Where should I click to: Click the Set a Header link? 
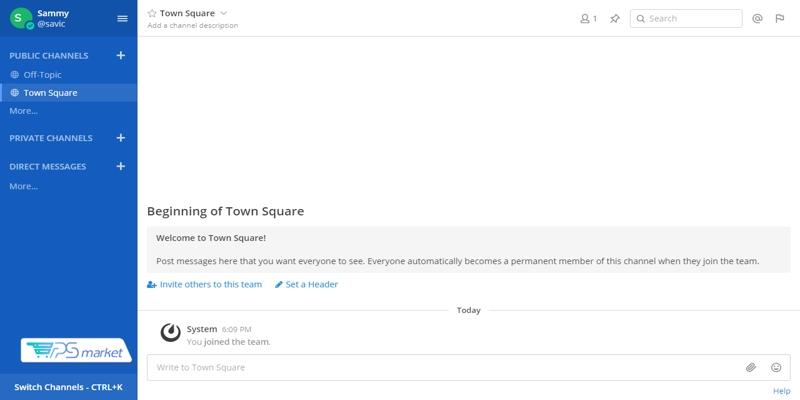pos(307,284)
